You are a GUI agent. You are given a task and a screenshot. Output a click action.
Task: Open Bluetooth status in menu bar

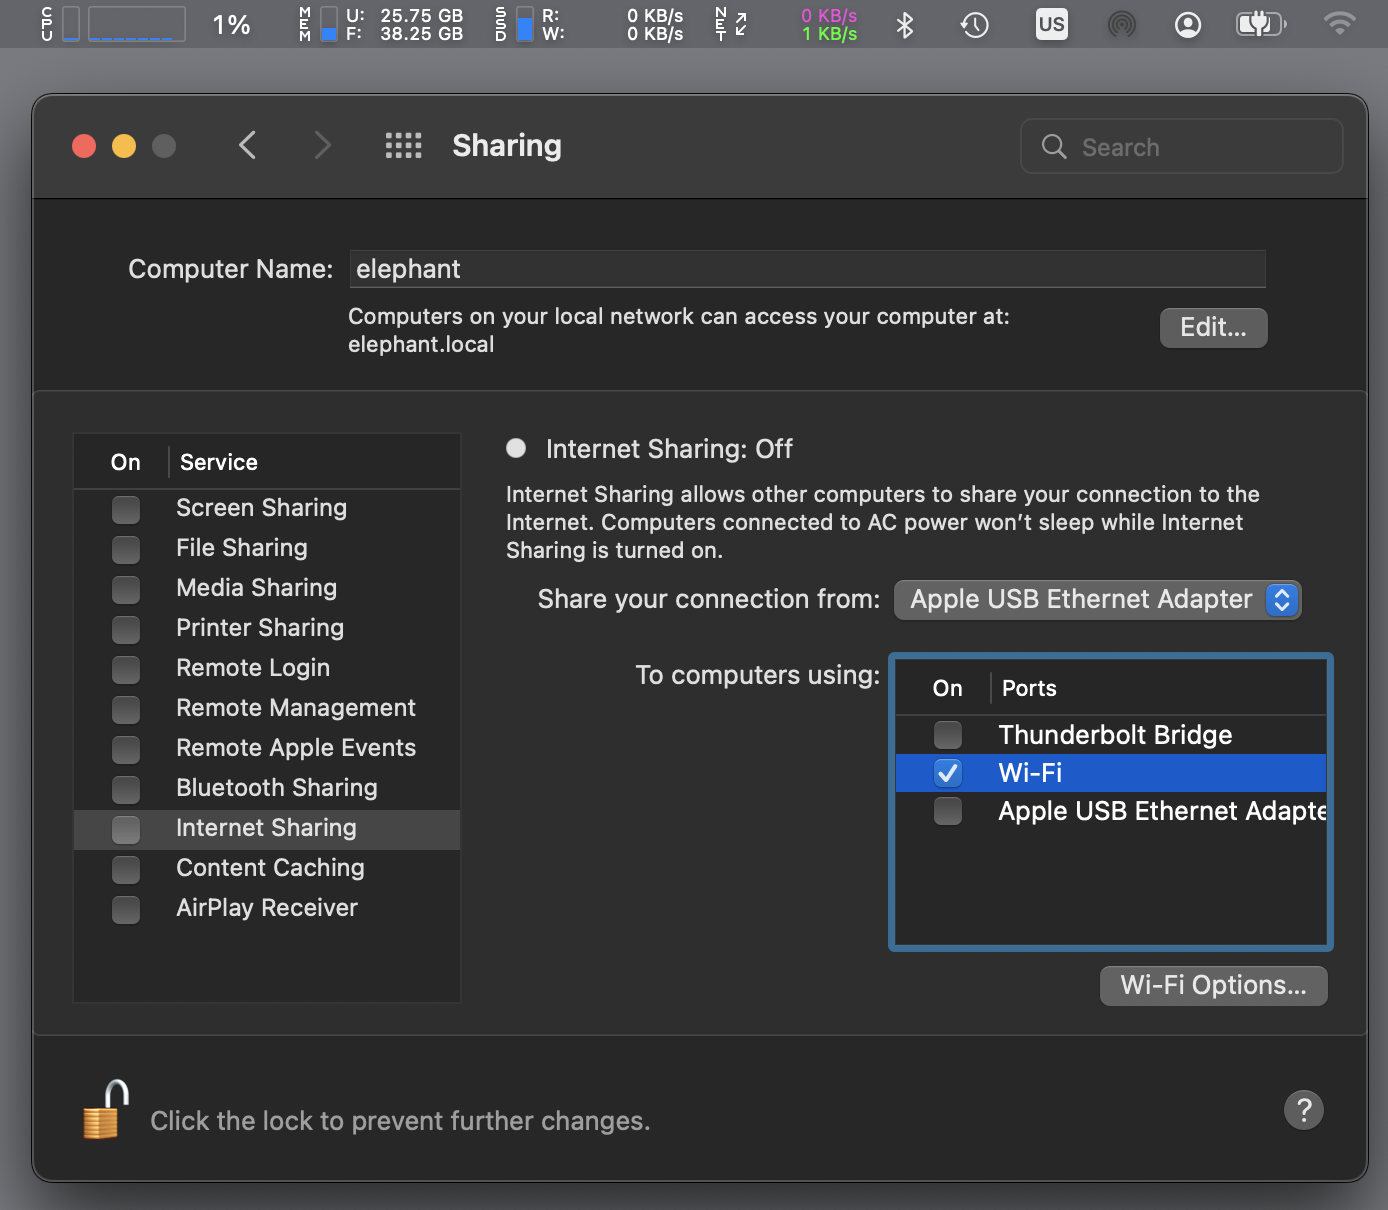[x=905, y=25]
